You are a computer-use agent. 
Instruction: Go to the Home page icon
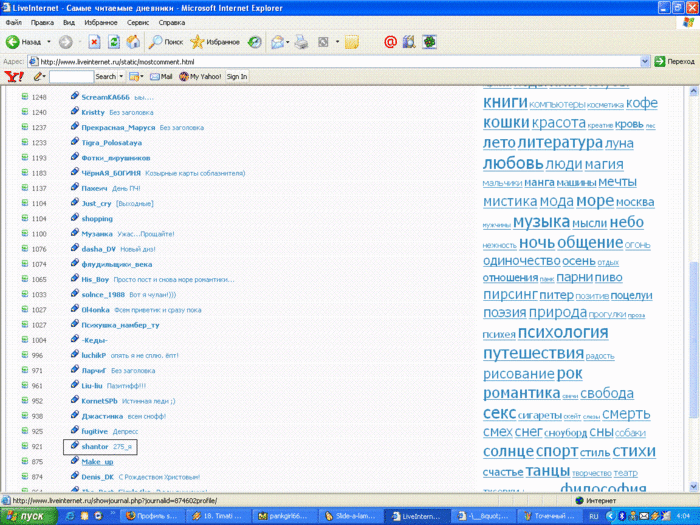133,42
